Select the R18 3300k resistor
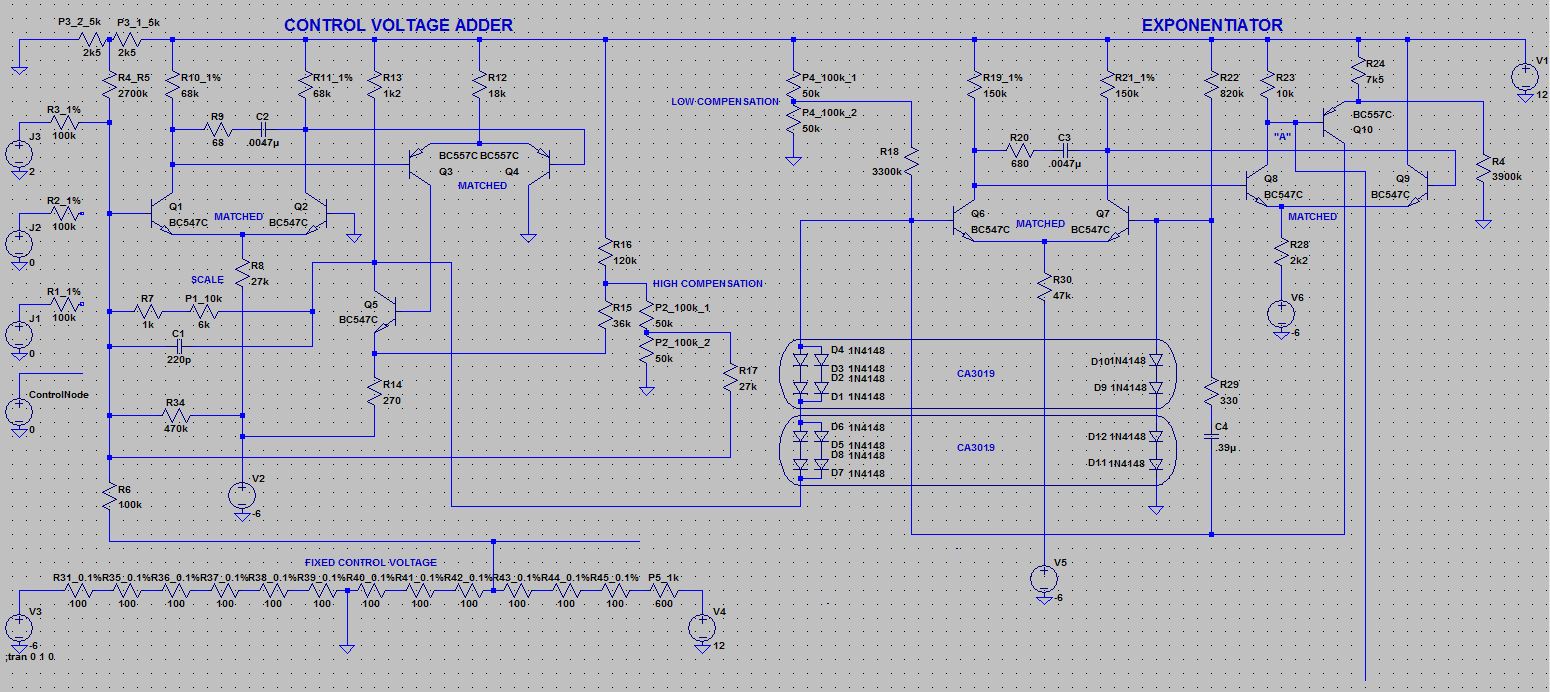 tap(913, 161)
